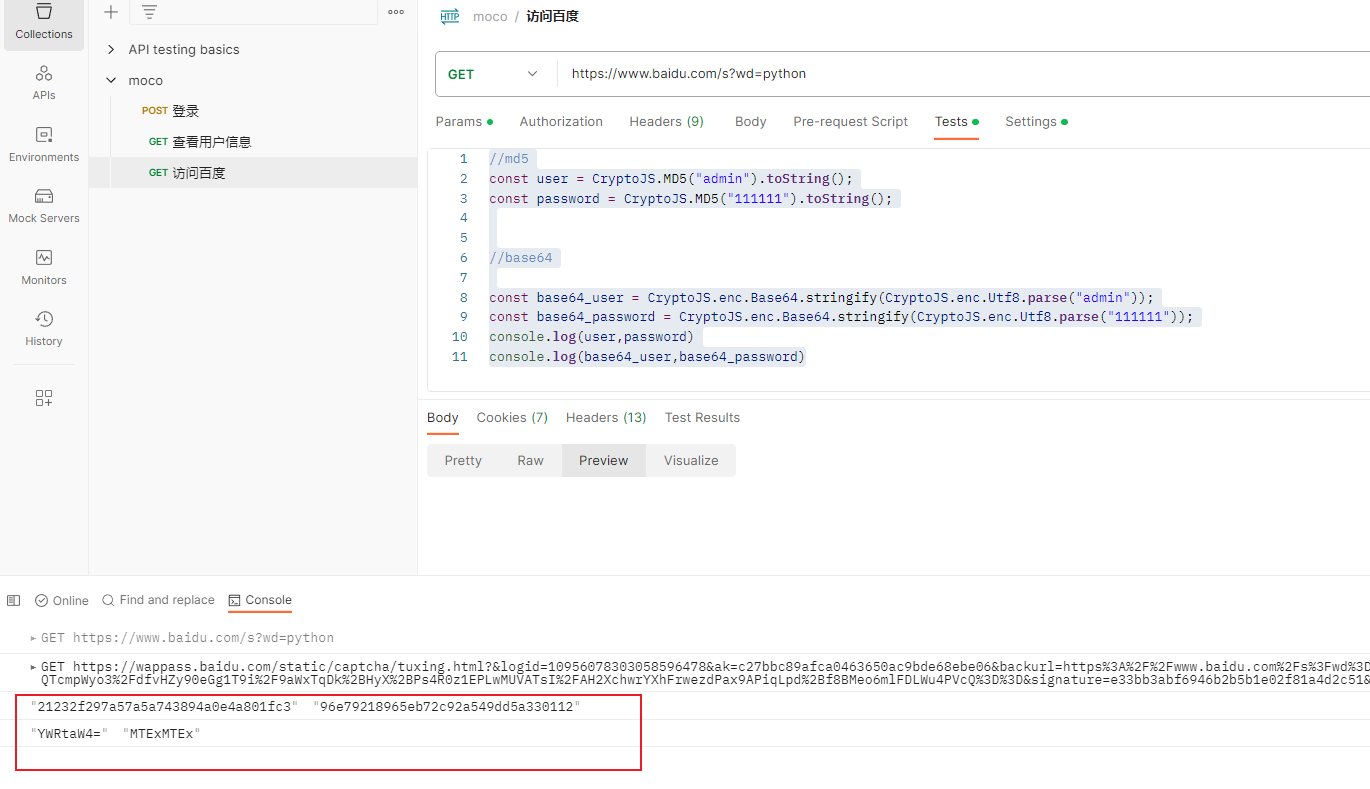Open the Monitors panel
This screenshot has width=1370, height=789.
pyautogui.click(x=43, y=268)
